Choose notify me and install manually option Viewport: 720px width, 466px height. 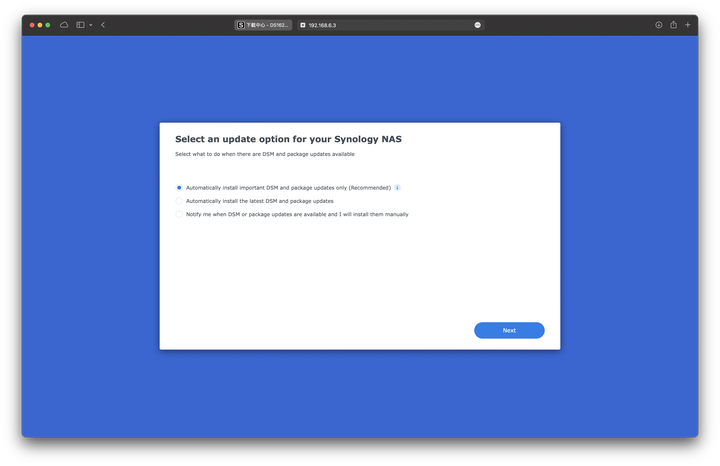tap(179, 214)
